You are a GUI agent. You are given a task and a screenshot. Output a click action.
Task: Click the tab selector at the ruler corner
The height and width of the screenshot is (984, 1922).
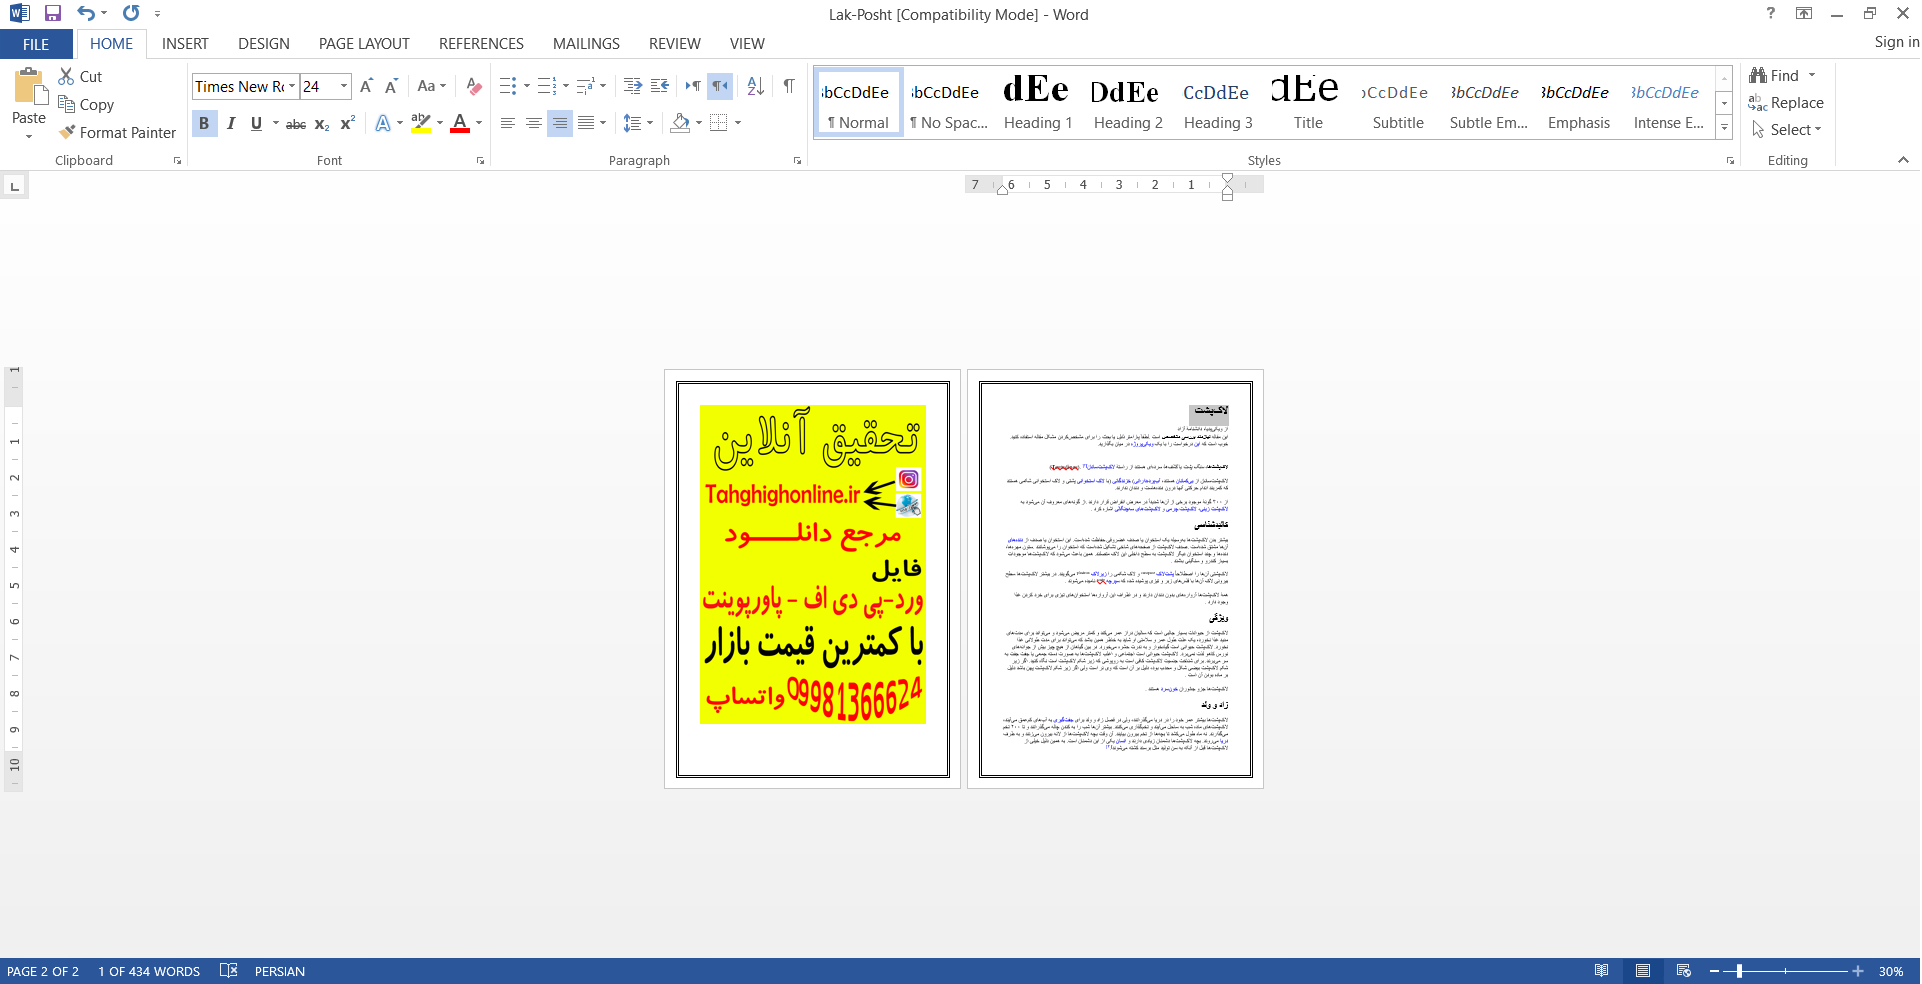coord(14,186)
